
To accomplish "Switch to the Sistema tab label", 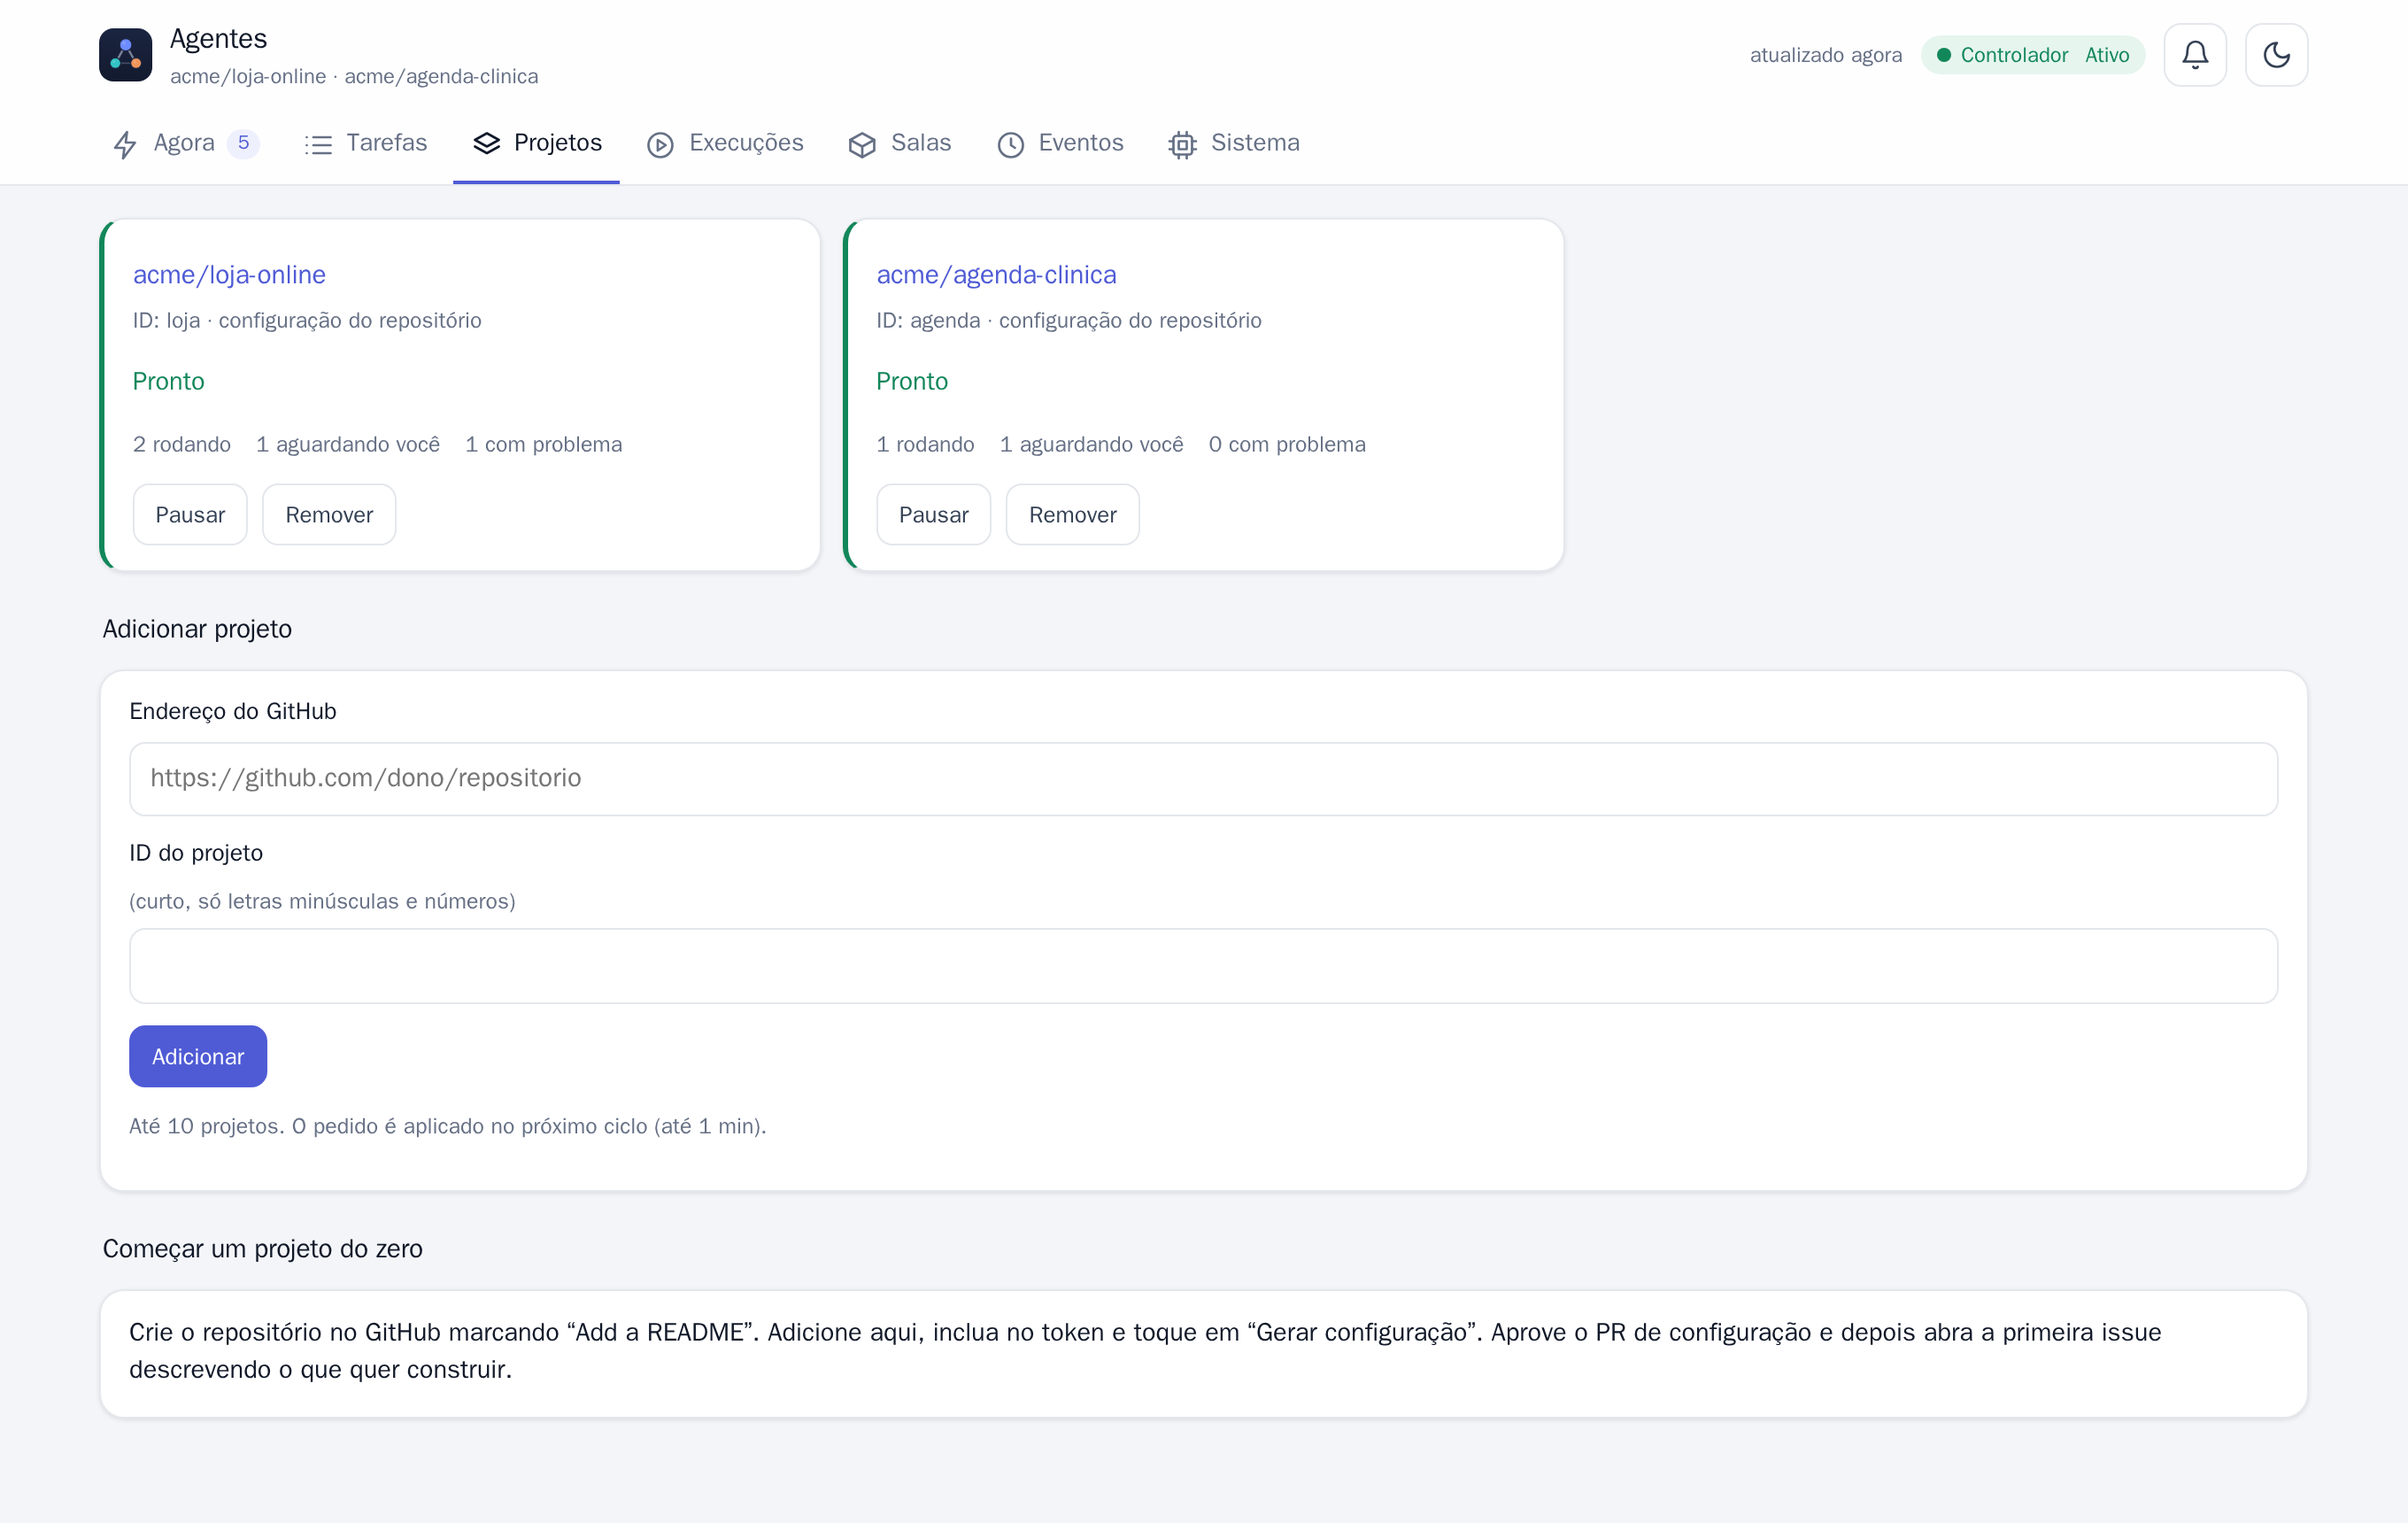I will point(1255,143).
